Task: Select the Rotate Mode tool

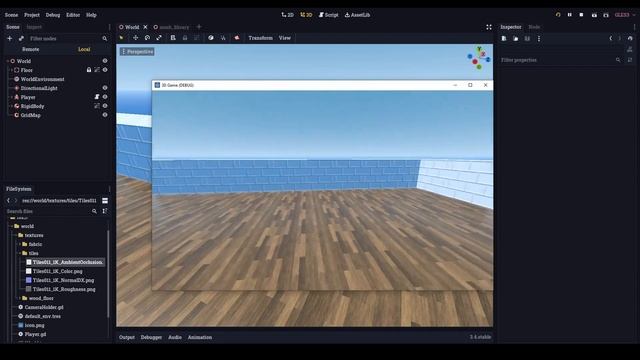Action: pos(147,38)
